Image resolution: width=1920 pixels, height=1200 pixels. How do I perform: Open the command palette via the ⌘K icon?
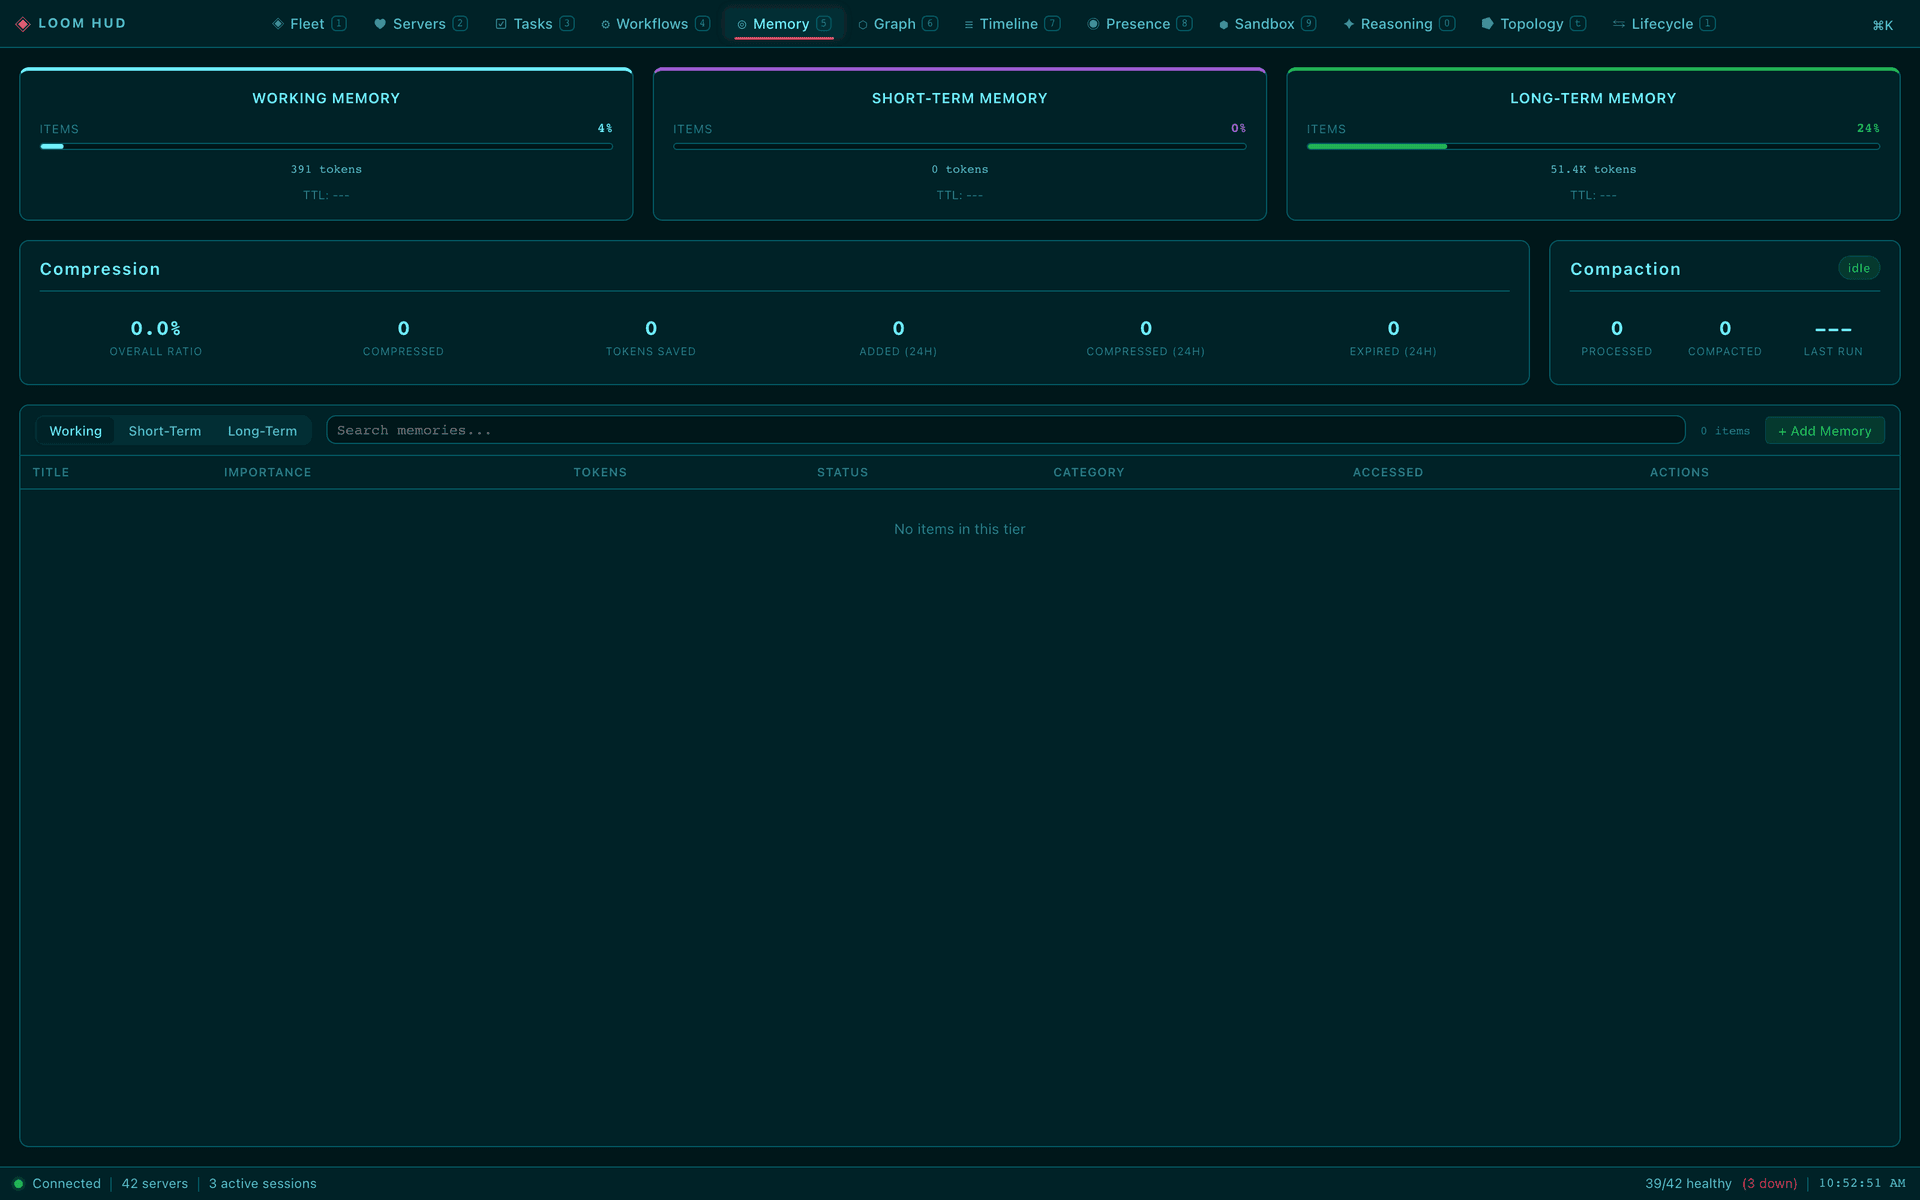point(1884,24)
